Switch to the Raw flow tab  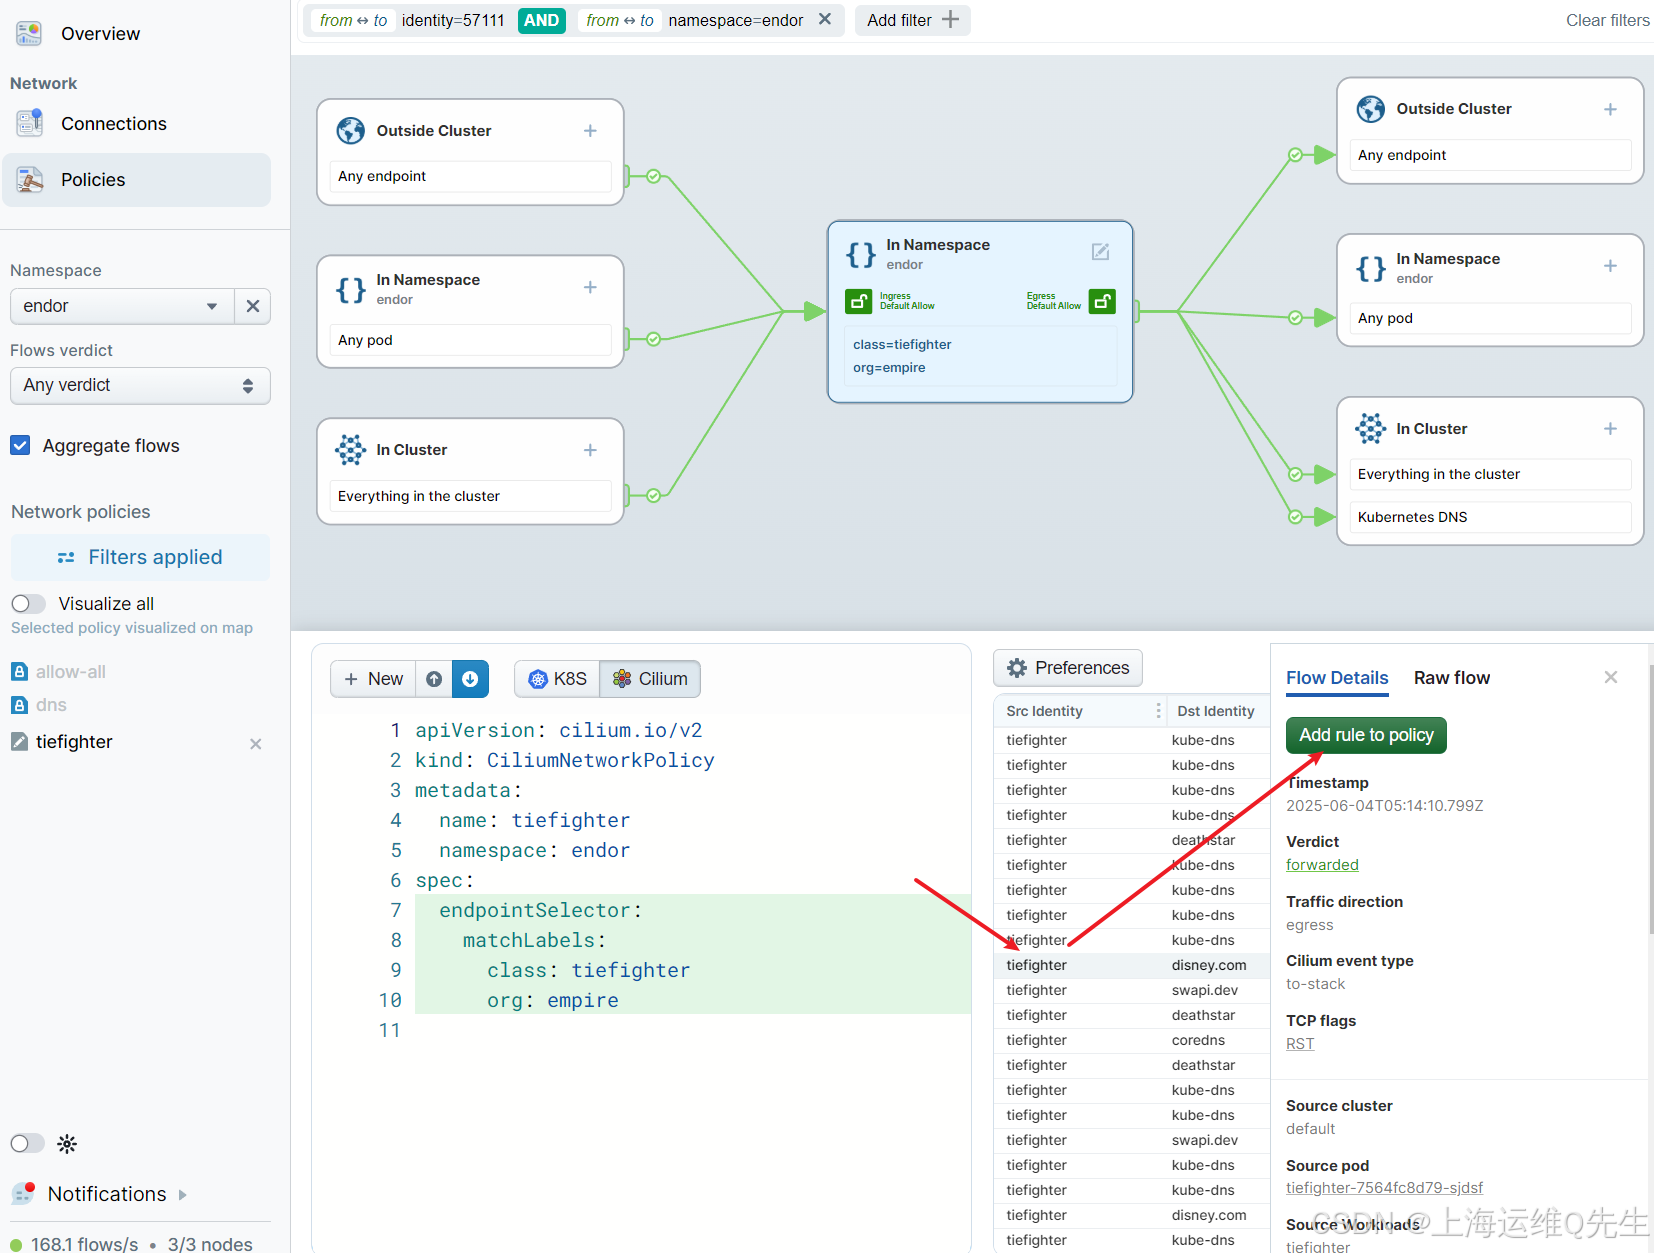pos(1451,678)
